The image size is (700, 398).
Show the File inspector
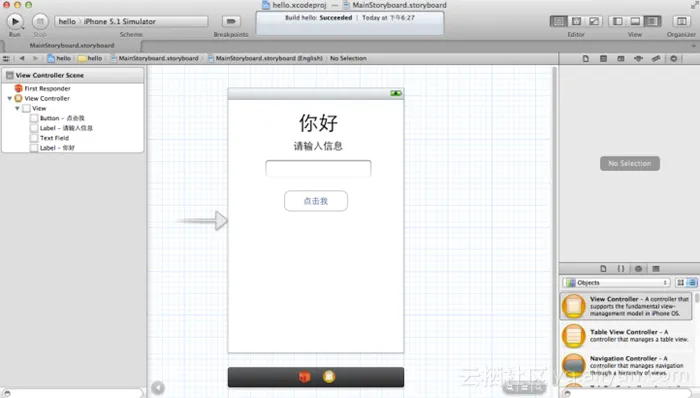(586, 58)
